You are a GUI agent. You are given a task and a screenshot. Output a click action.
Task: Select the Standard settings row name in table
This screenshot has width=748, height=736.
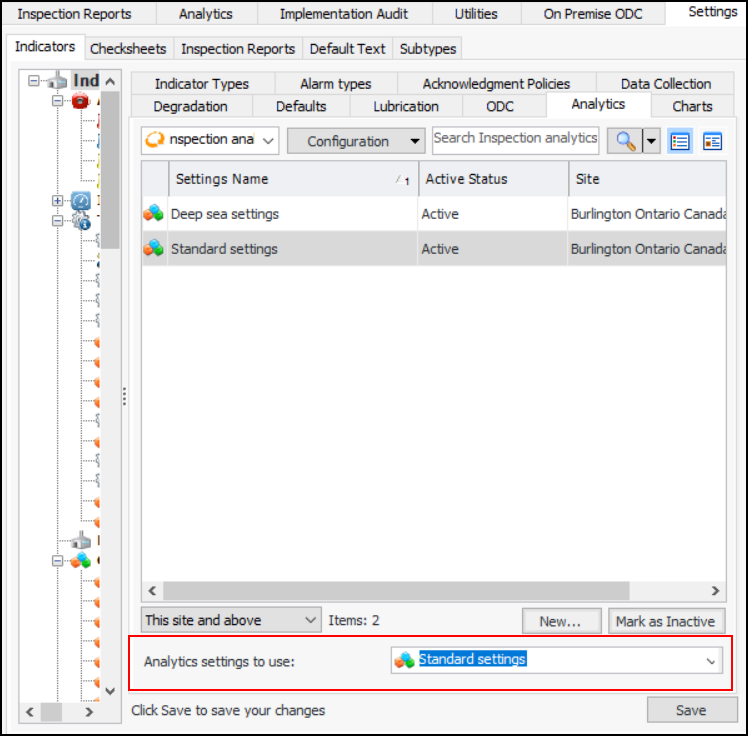(224, 249)
